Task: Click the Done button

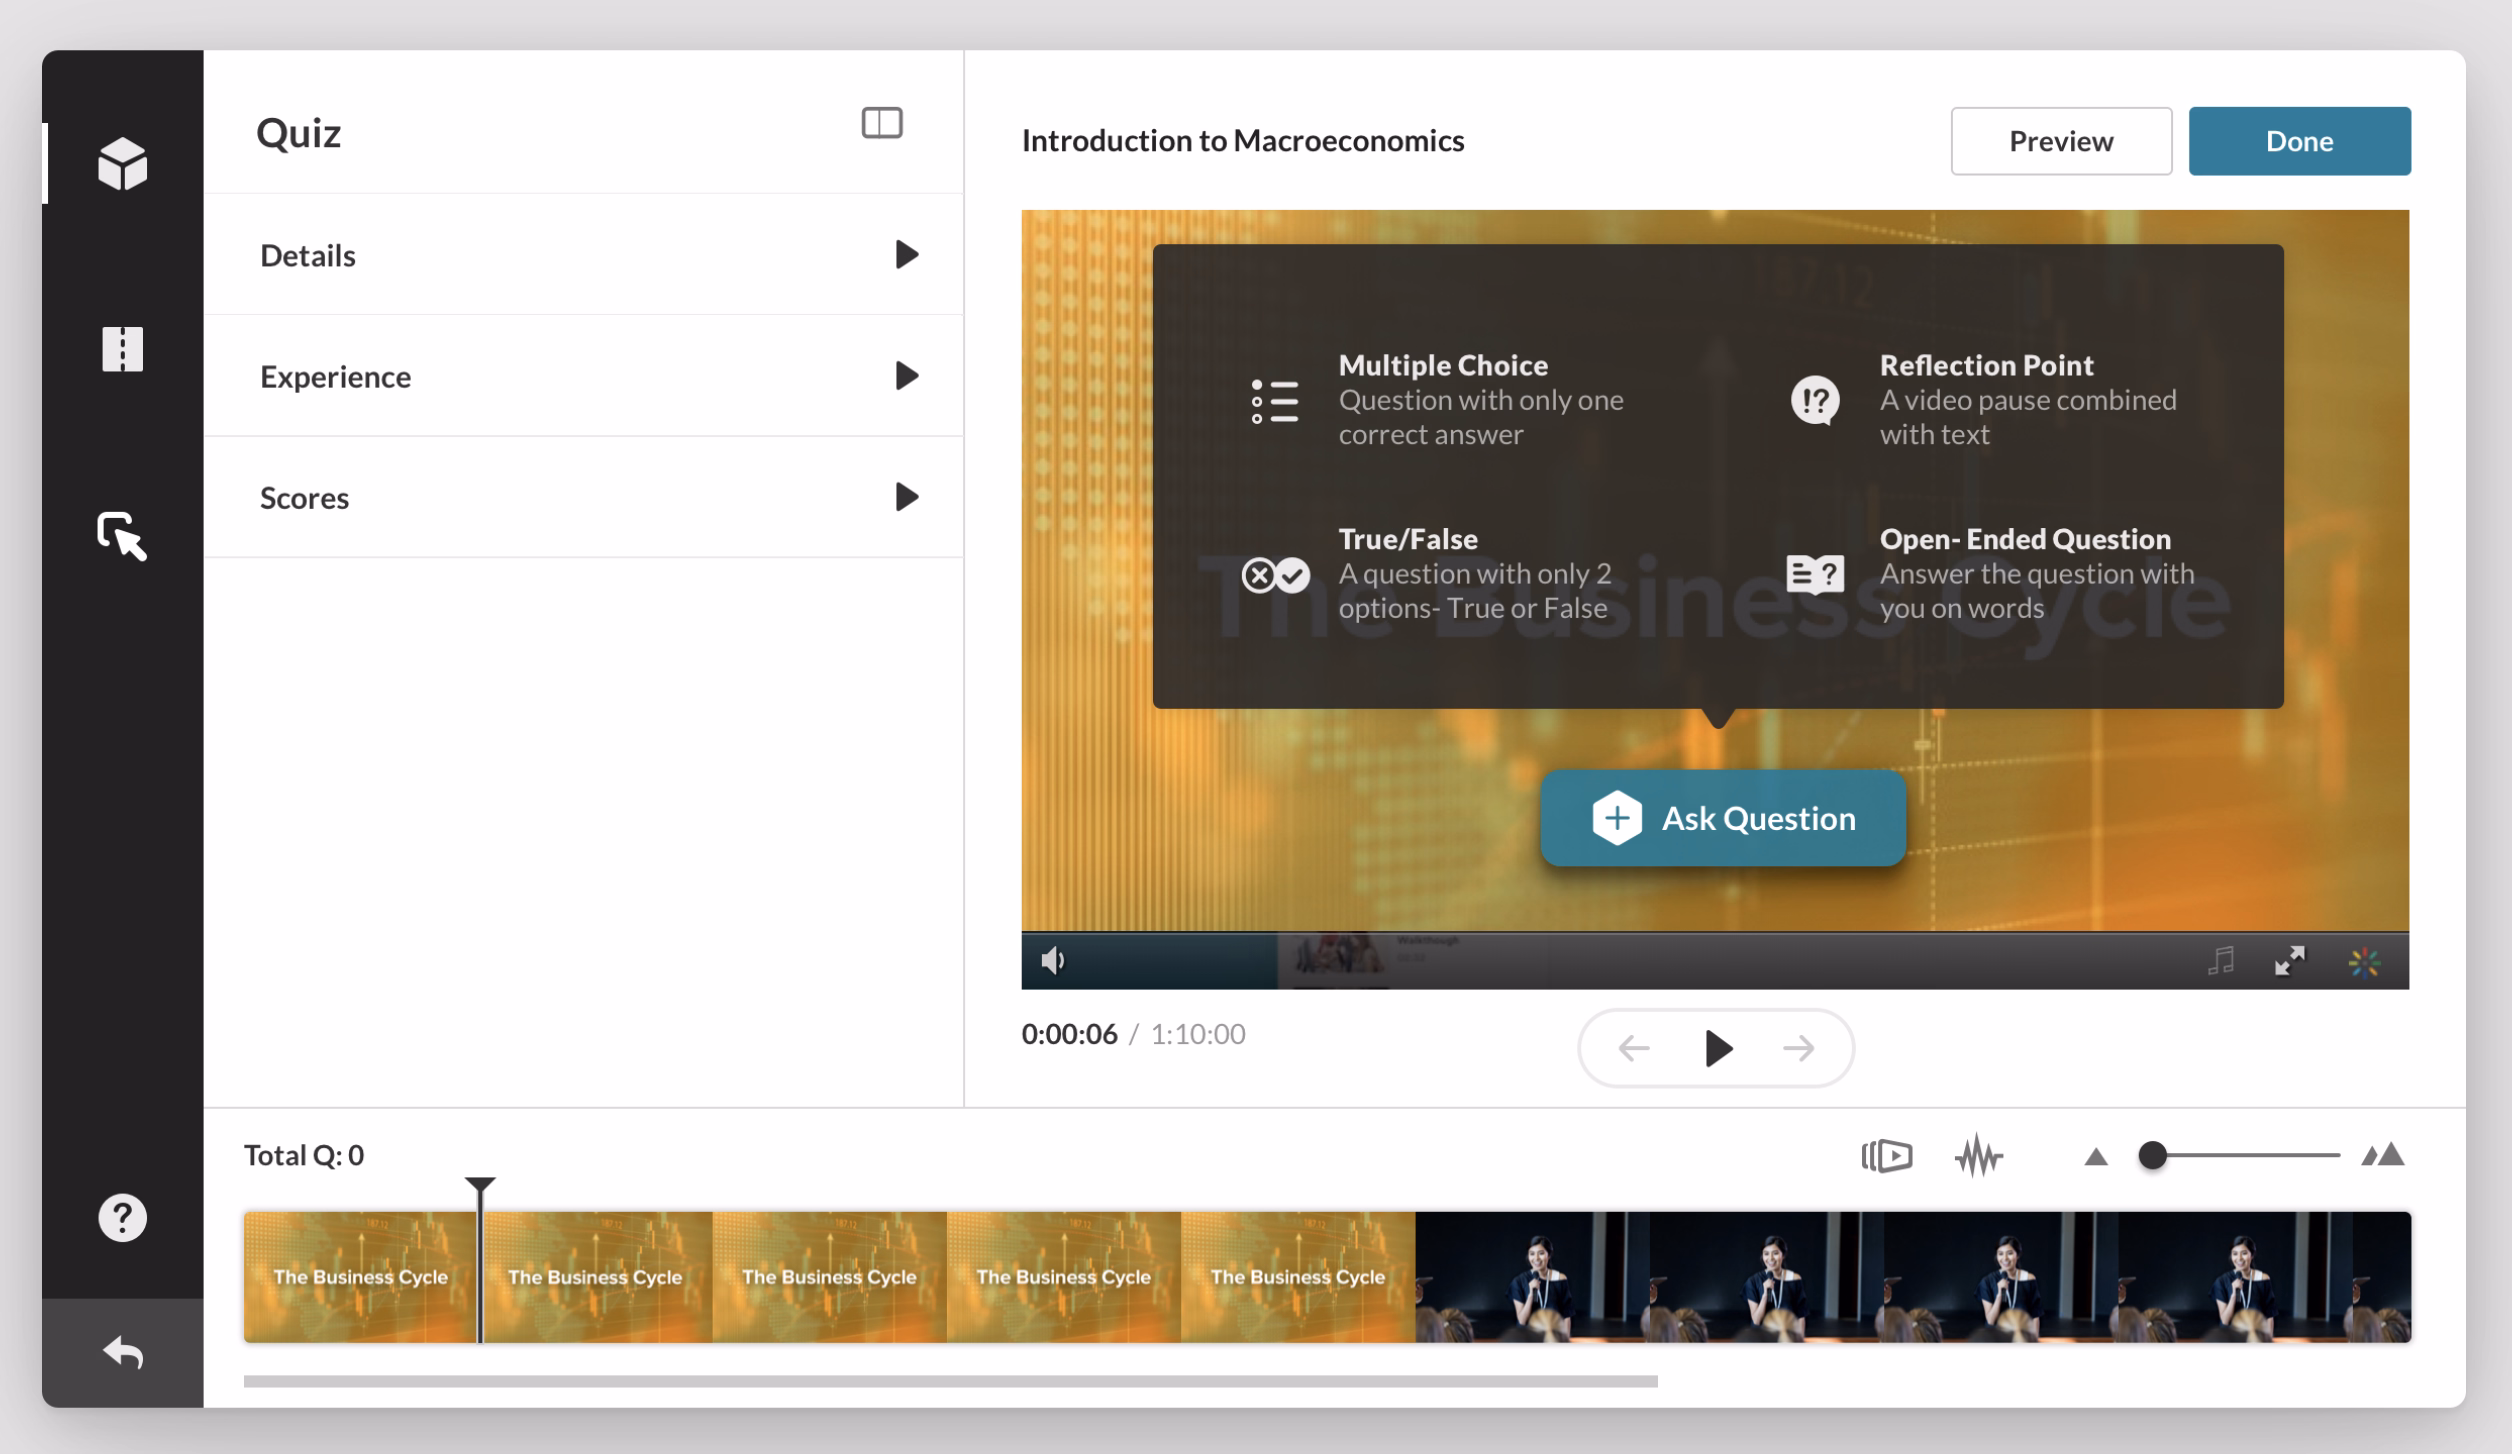Action: (x=2299, y=141)
